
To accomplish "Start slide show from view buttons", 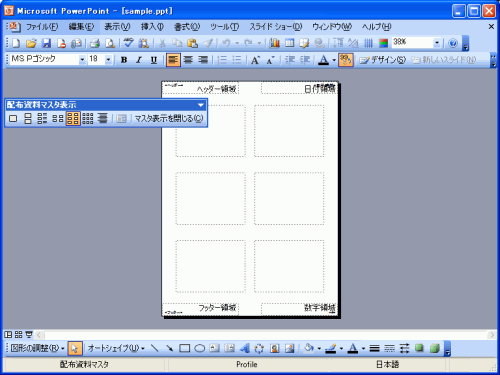I will [x=29, y=334].
